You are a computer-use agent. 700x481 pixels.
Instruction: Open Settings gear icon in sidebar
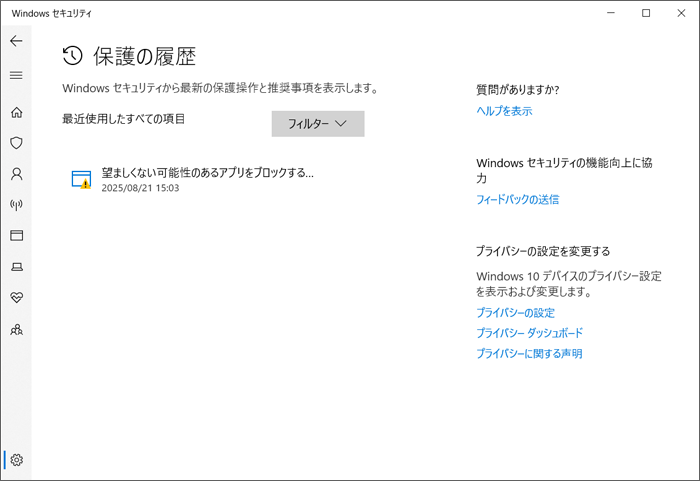(x=17, y=460)
